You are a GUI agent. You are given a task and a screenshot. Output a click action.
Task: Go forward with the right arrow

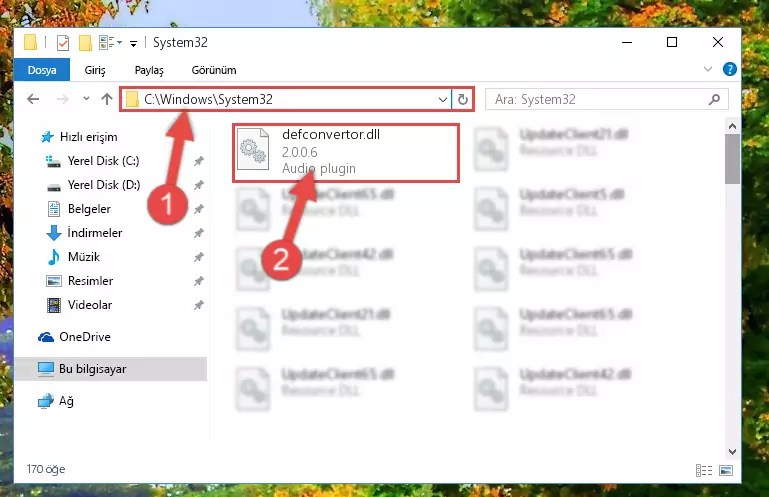pyautogui.click(x=62, y=99)
